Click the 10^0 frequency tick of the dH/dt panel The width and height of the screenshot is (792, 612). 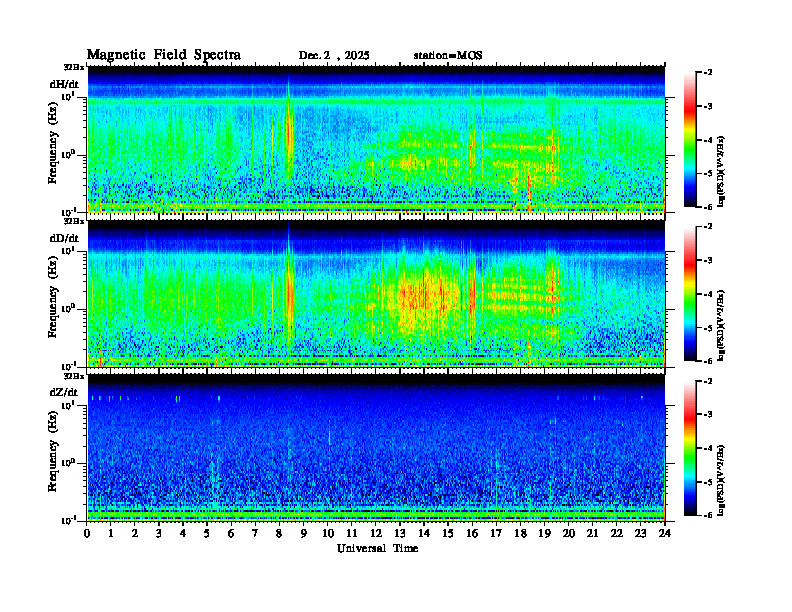[68, 155]
